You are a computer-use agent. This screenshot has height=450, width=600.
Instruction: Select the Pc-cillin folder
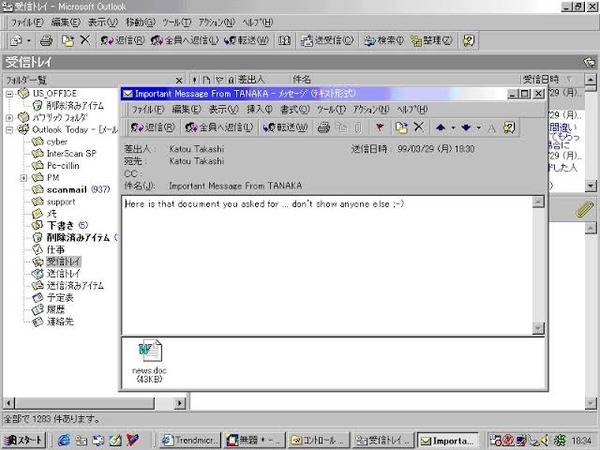[x=63, y=166]
